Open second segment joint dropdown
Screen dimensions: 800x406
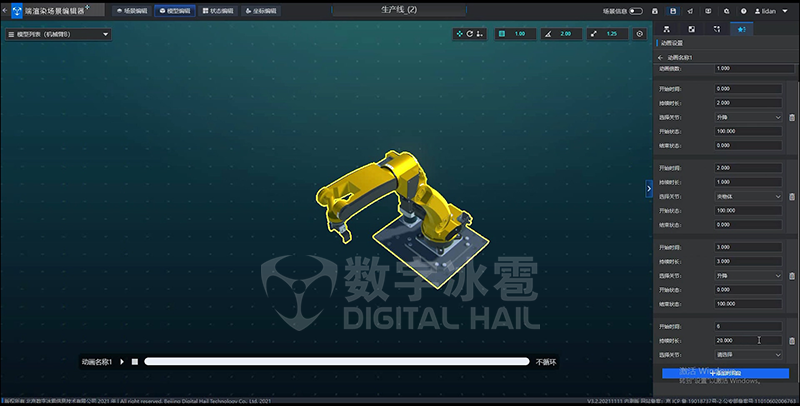pyautogui.click(x=747, y=196)
